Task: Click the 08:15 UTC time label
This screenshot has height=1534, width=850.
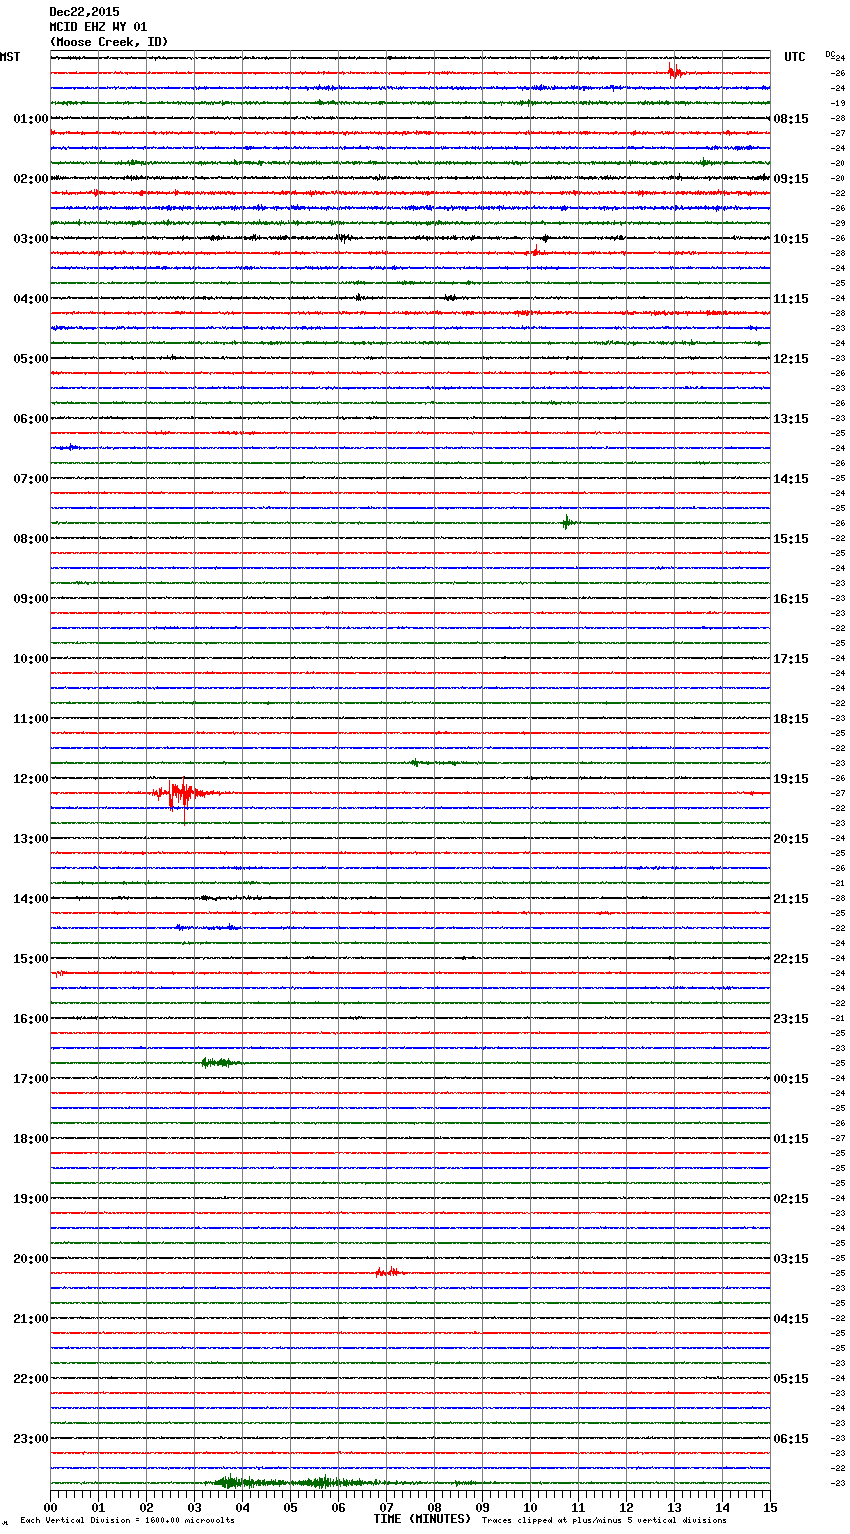Action: [x=791, y=119]
